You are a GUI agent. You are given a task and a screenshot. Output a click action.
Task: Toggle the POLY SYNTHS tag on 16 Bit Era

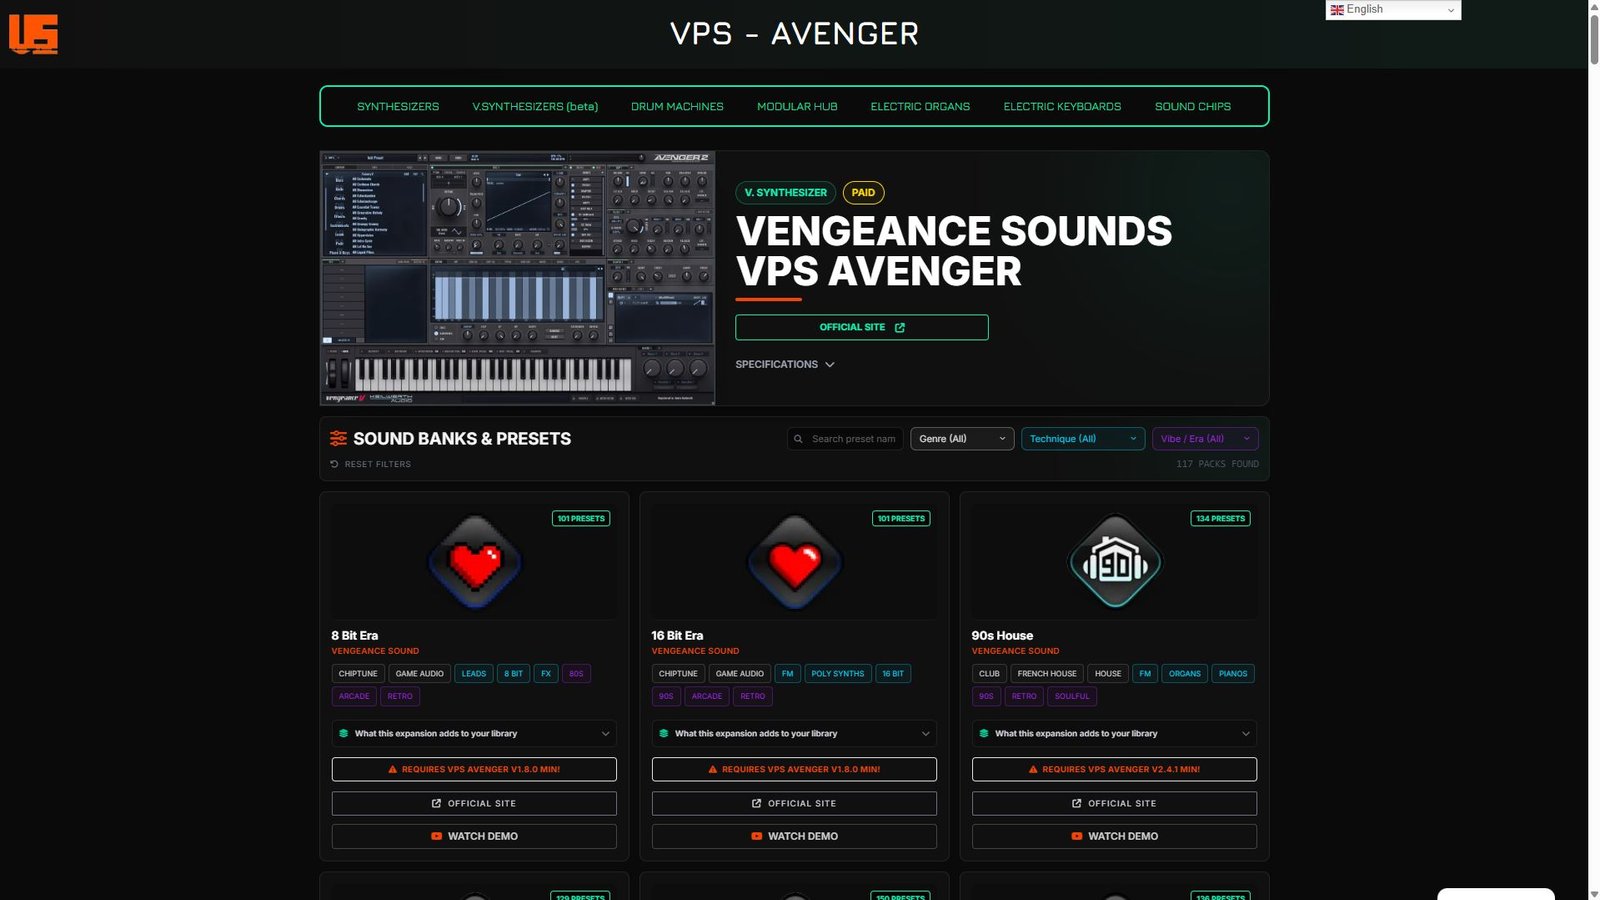point(837,674)
